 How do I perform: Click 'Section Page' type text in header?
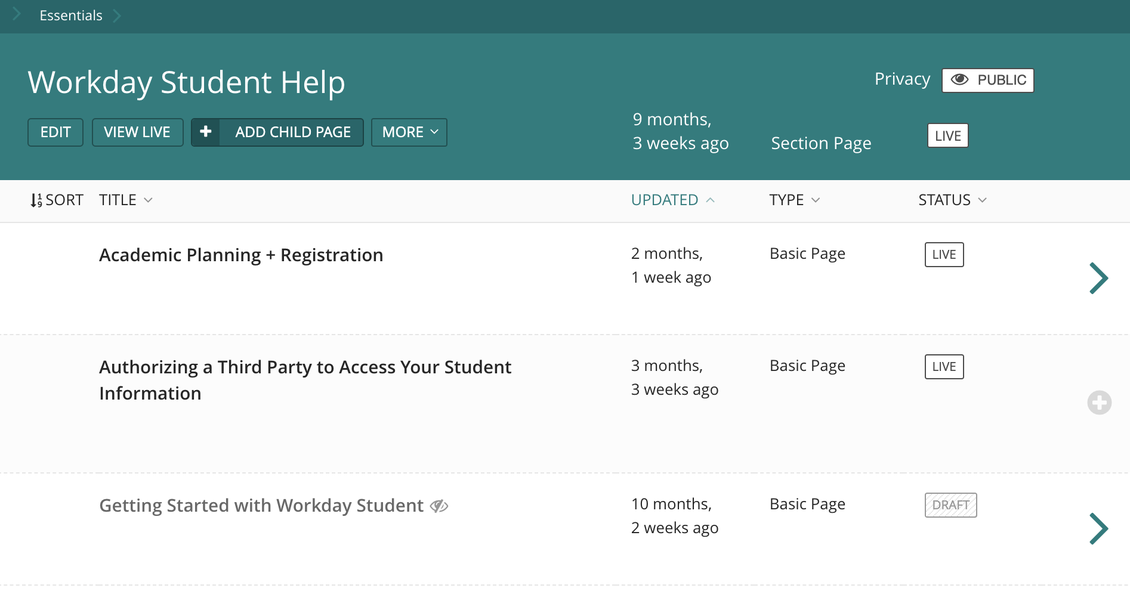821,143
